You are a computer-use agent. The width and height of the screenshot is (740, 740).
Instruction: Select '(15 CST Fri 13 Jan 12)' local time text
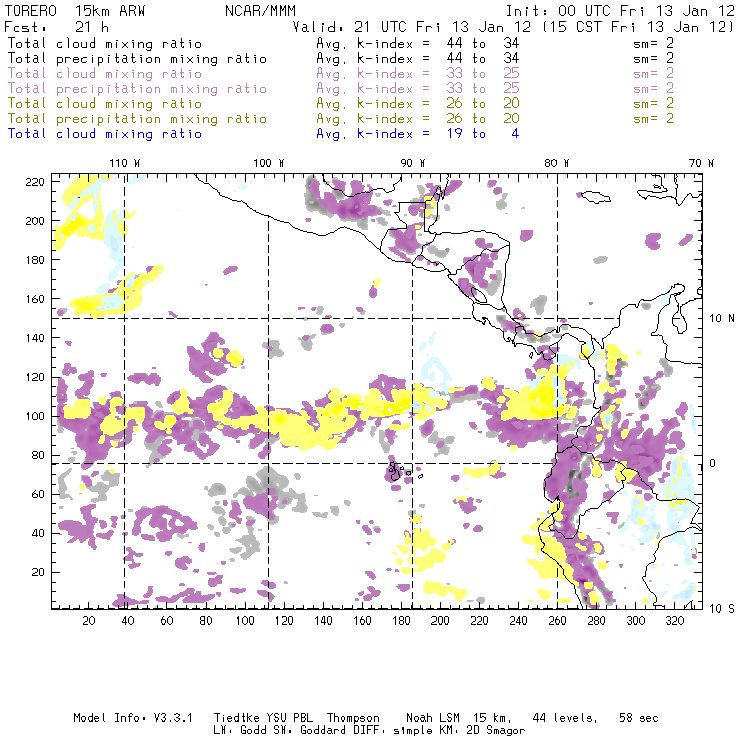(x=637, y=27)
